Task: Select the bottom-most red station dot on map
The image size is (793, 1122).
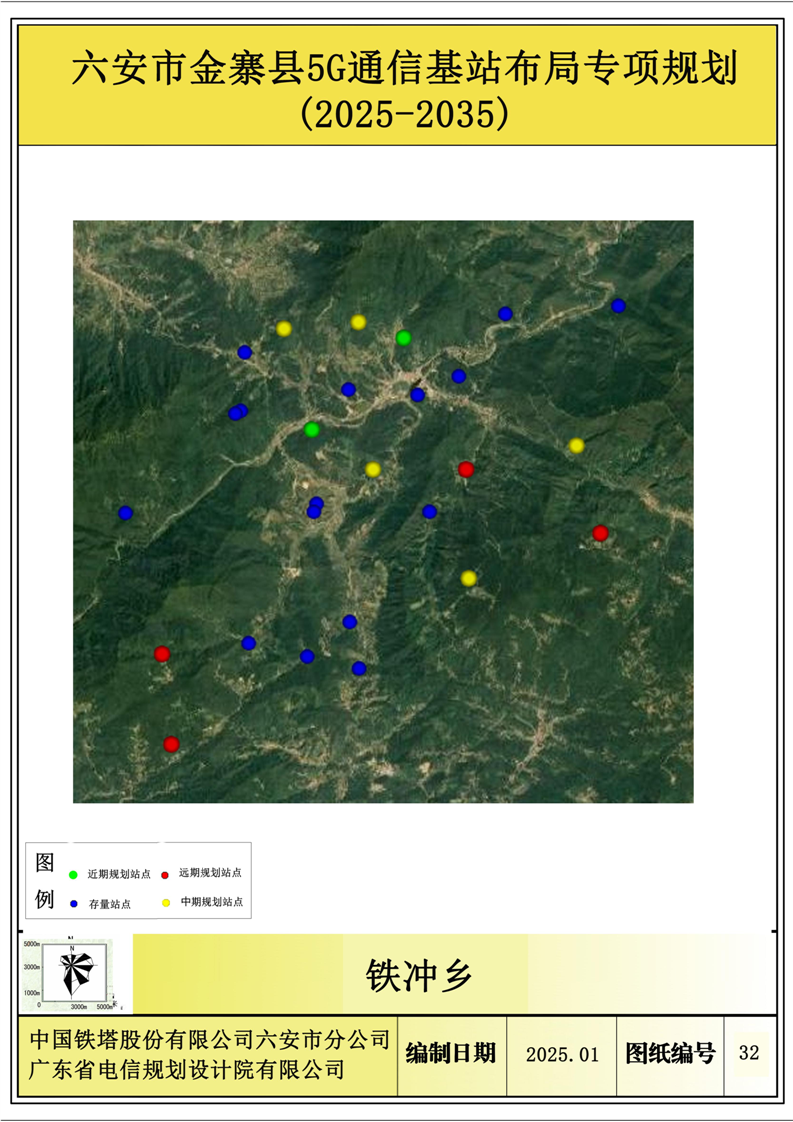Action: coord(171,744)
